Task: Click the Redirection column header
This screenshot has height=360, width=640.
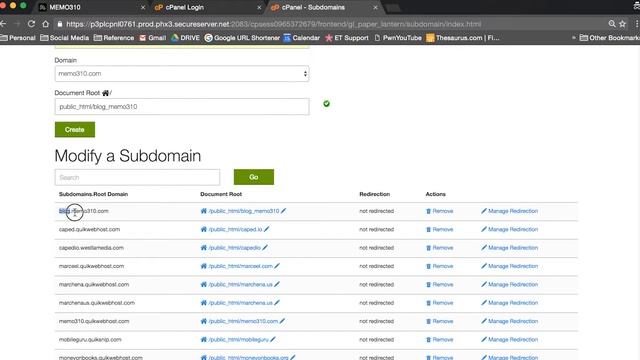Action: (375, 194)
